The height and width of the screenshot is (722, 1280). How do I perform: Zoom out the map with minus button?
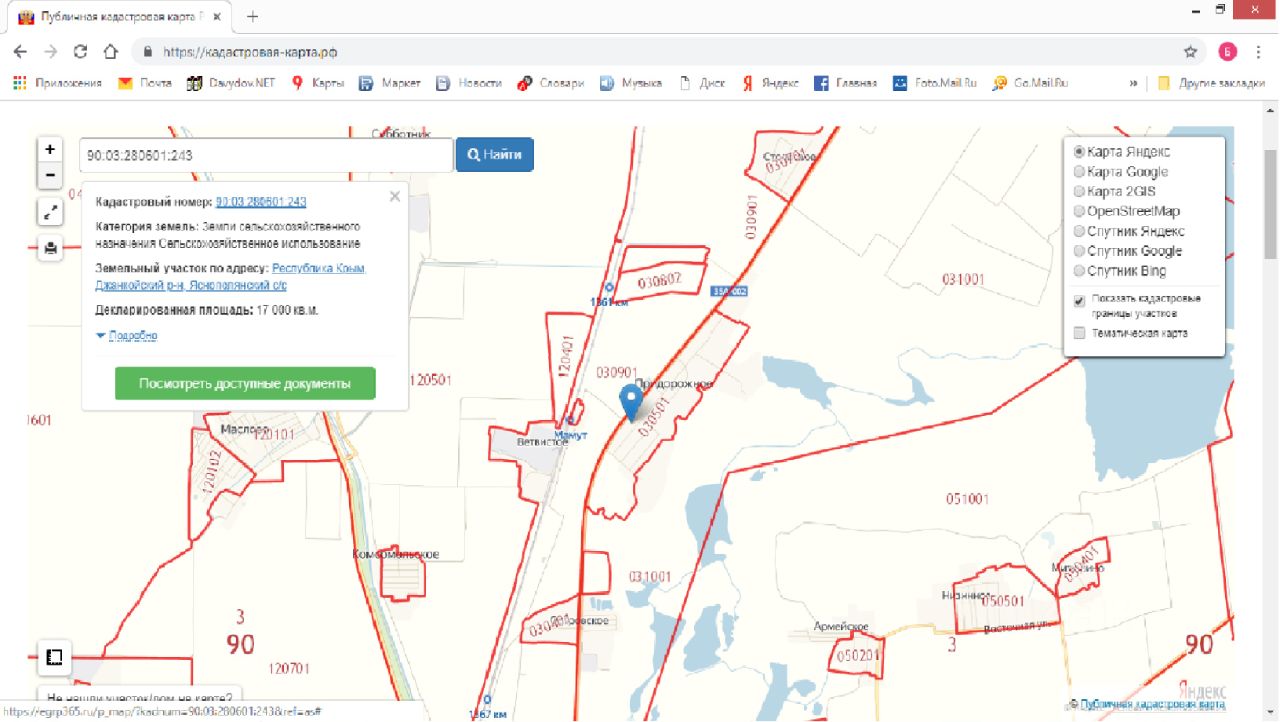(50, 175)
